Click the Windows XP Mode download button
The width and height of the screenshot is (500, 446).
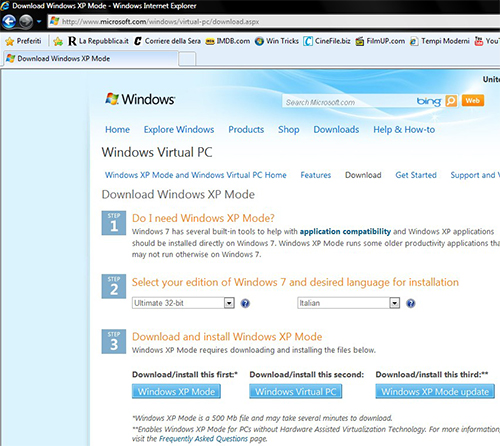(x=176, y=391)
